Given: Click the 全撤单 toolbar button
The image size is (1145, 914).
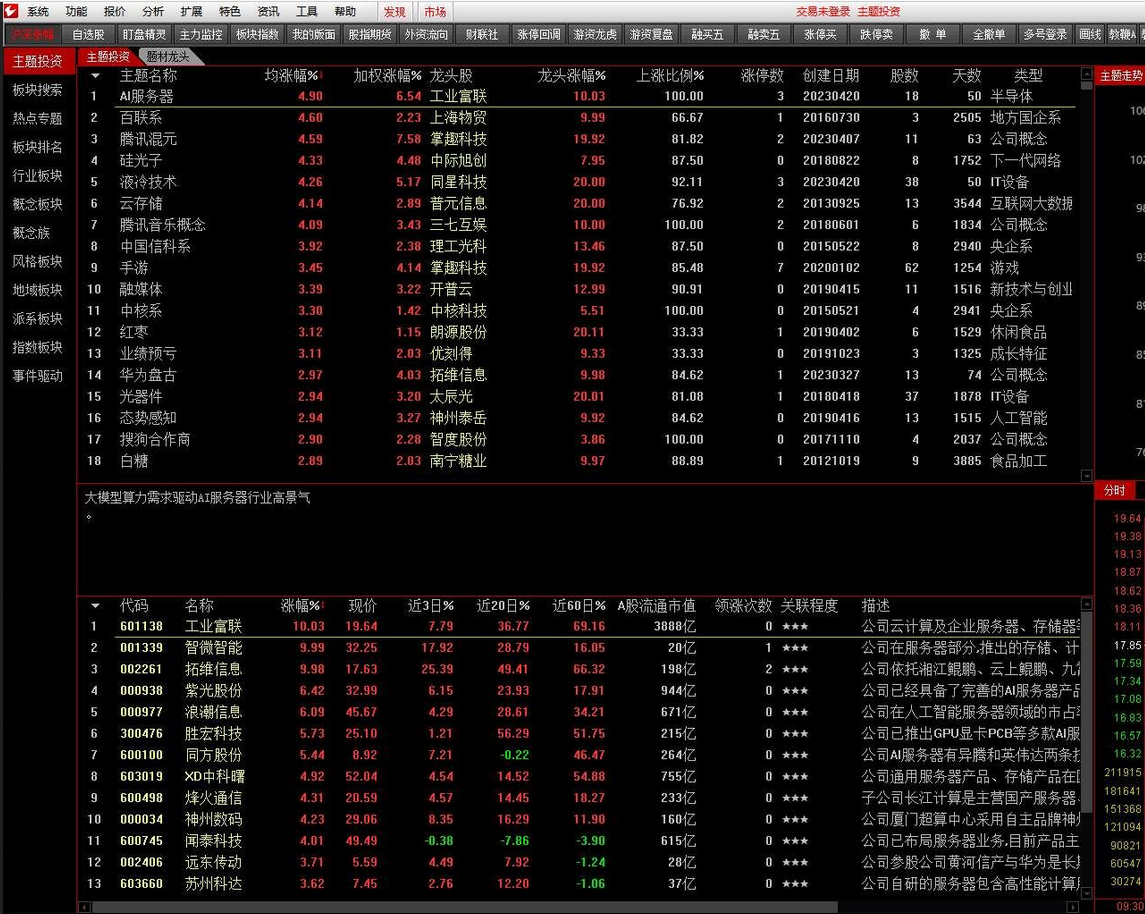Looking at the screenshot, I should pos(989,34).
